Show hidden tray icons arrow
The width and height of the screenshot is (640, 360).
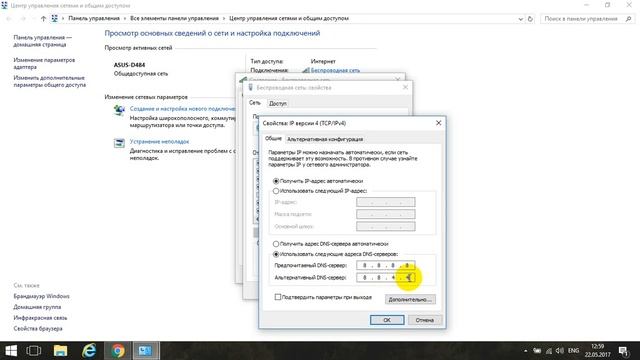(x=525, y=351)
